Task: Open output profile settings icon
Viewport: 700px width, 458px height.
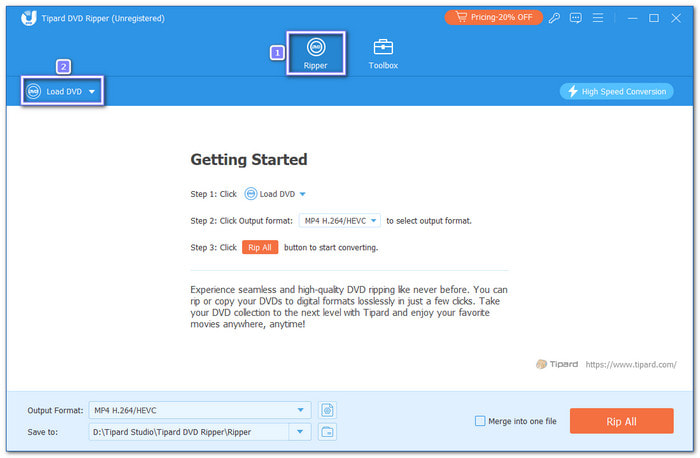Action: [327, 410]
